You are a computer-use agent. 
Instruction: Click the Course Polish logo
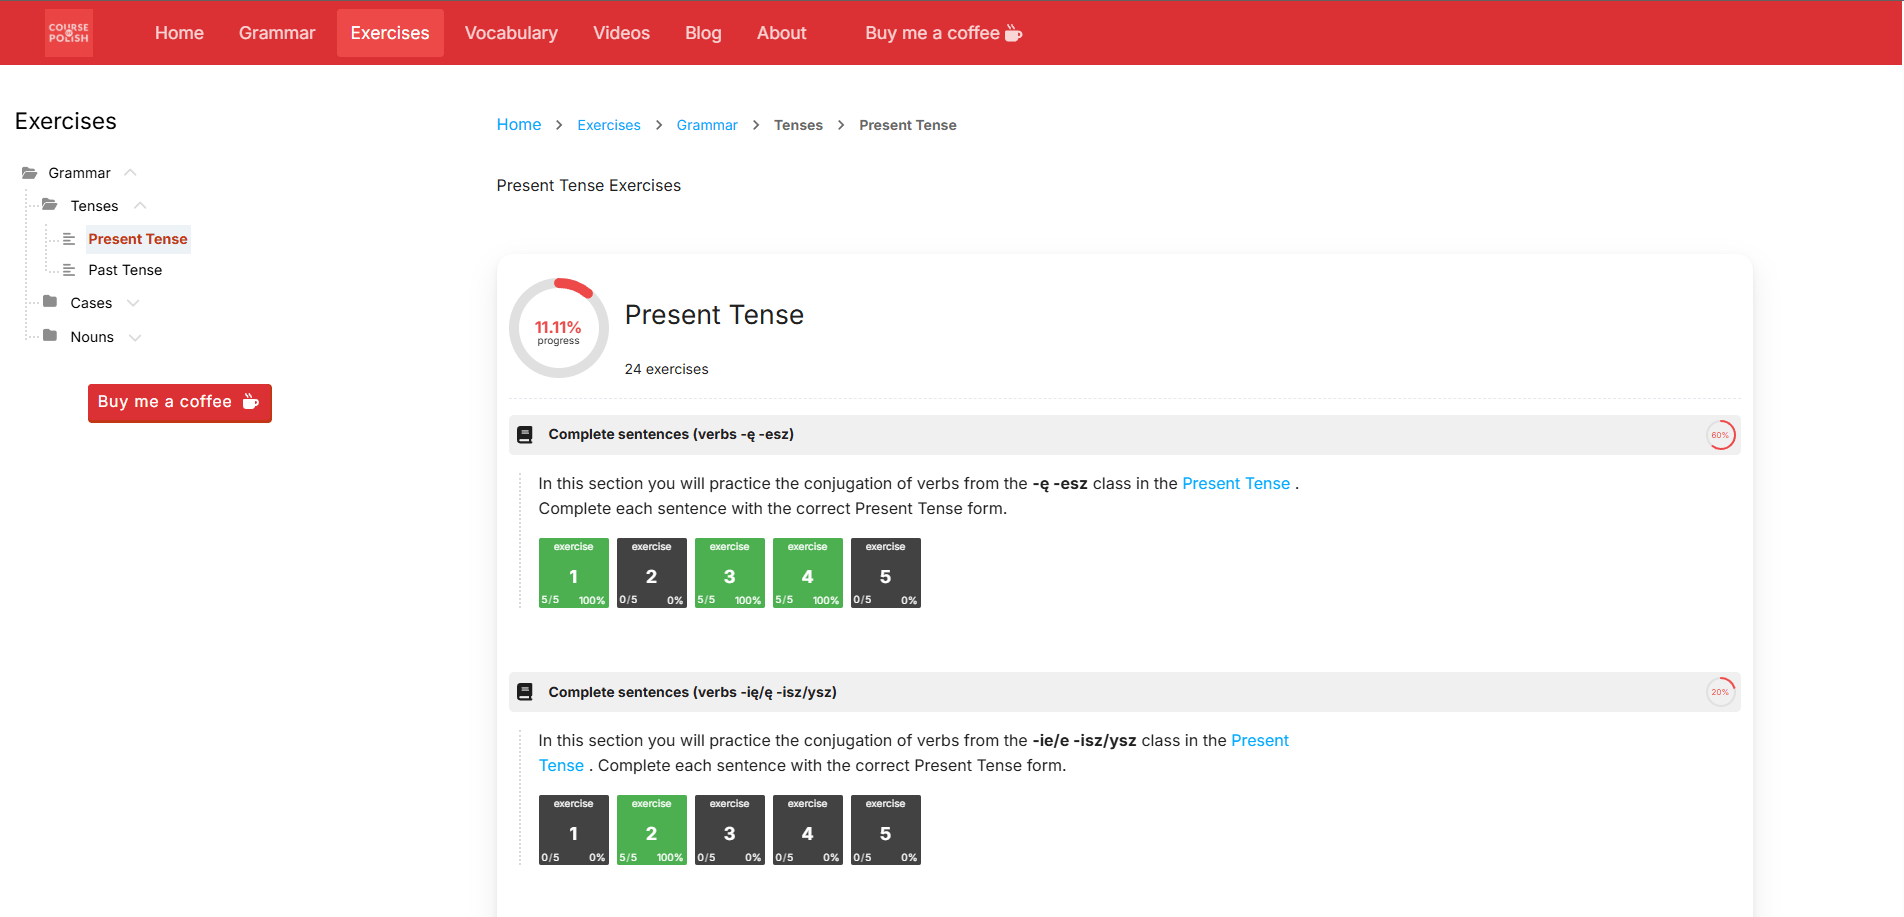68,32
